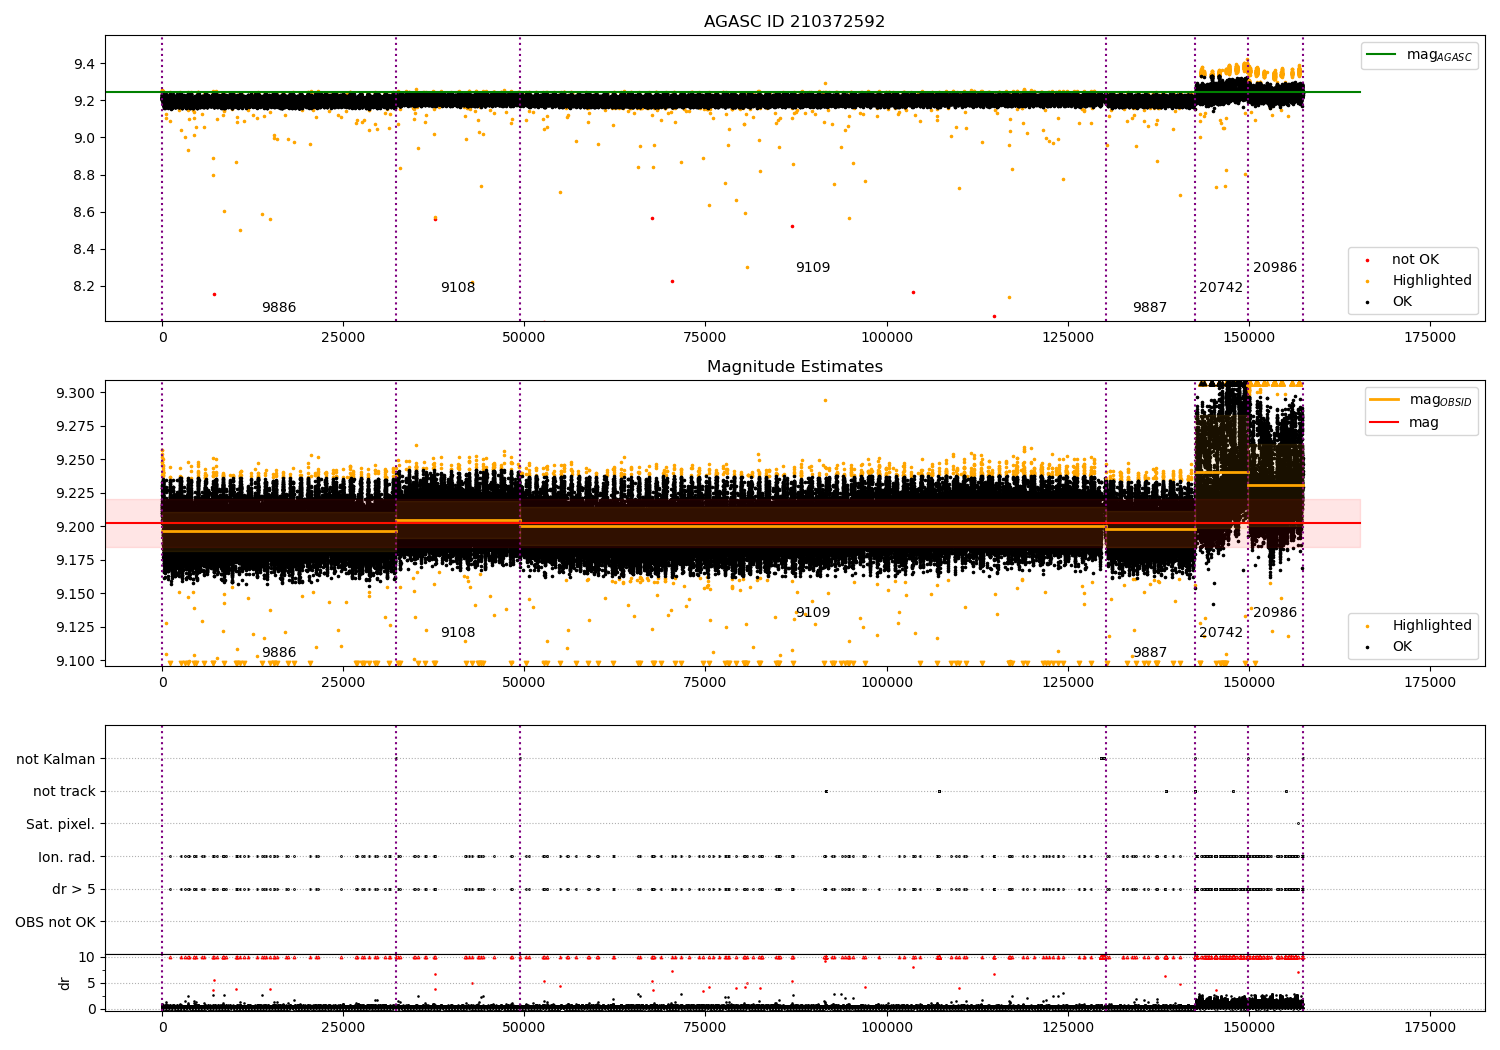
Task: Click the 100000 x-axis tick under top plot
Action: coord(887,337)
